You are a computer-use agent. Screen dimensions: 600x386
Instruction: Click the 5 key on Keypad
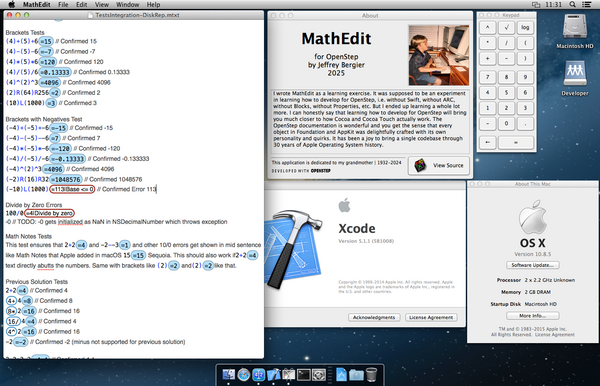pyautogui.click(x=506, y=93)
